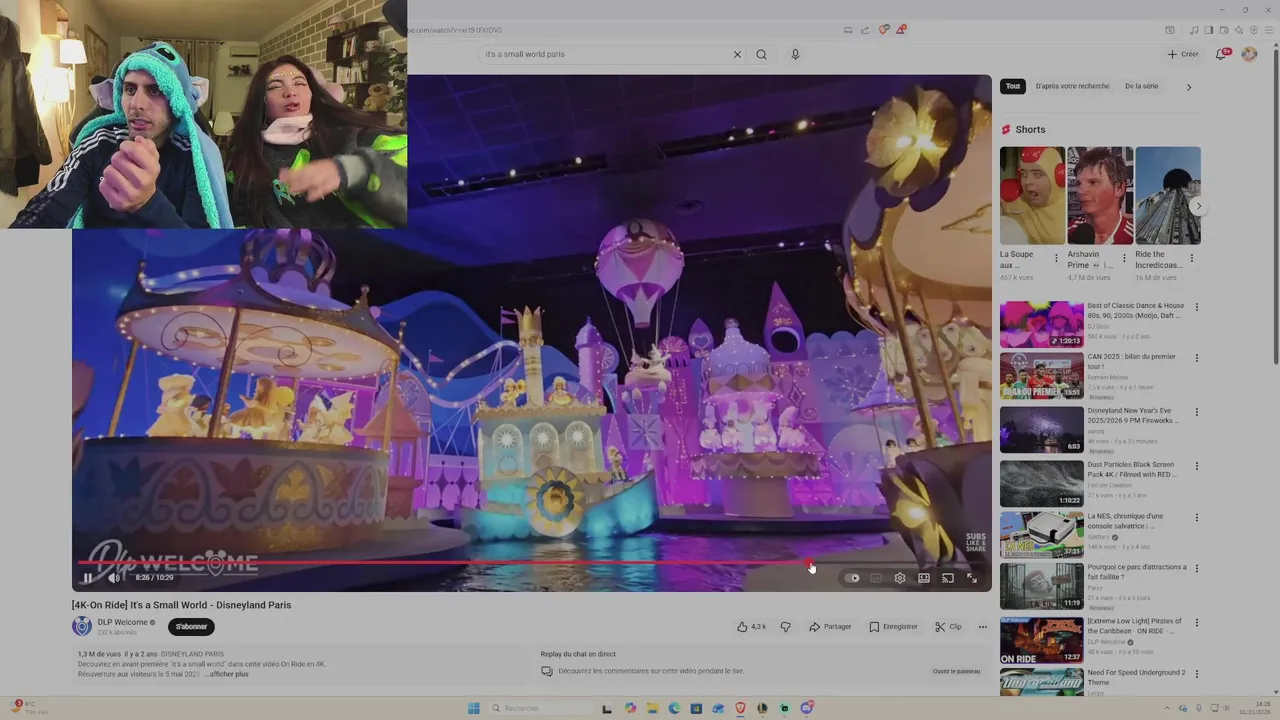Like the video (4,3 k thumbs up)
The height and width of the screenshot is (720, 1280).
(x=751, y=627)
